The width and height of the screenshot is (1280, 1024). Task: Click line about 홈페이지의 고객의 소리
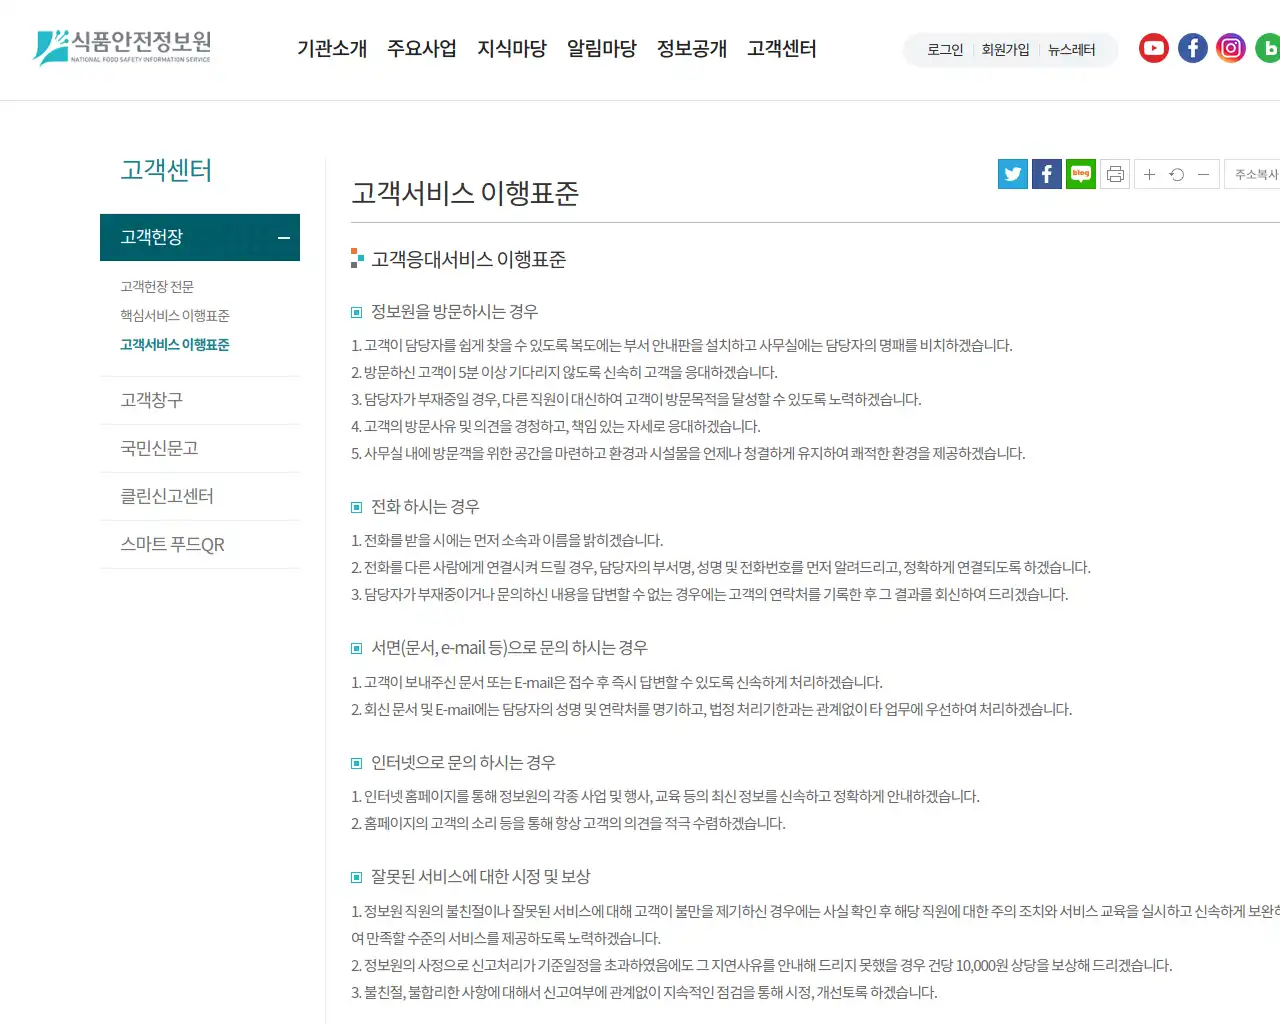(x=568, y=824)
